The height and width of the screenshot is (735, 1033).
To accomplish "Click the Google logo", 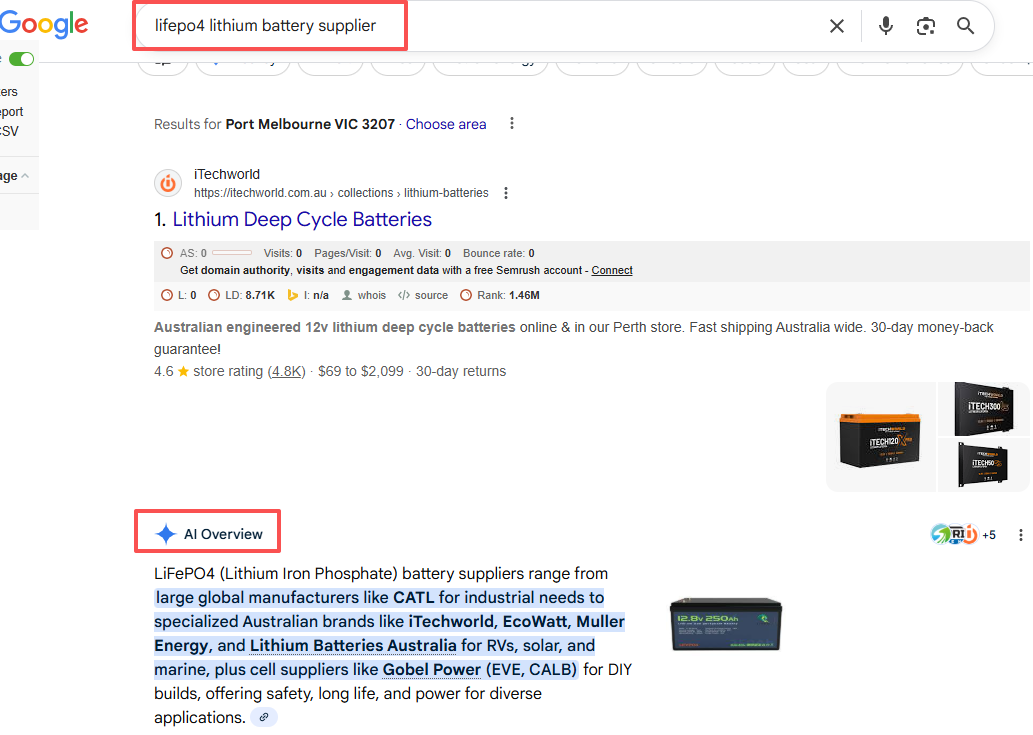I will click(43, 25).
